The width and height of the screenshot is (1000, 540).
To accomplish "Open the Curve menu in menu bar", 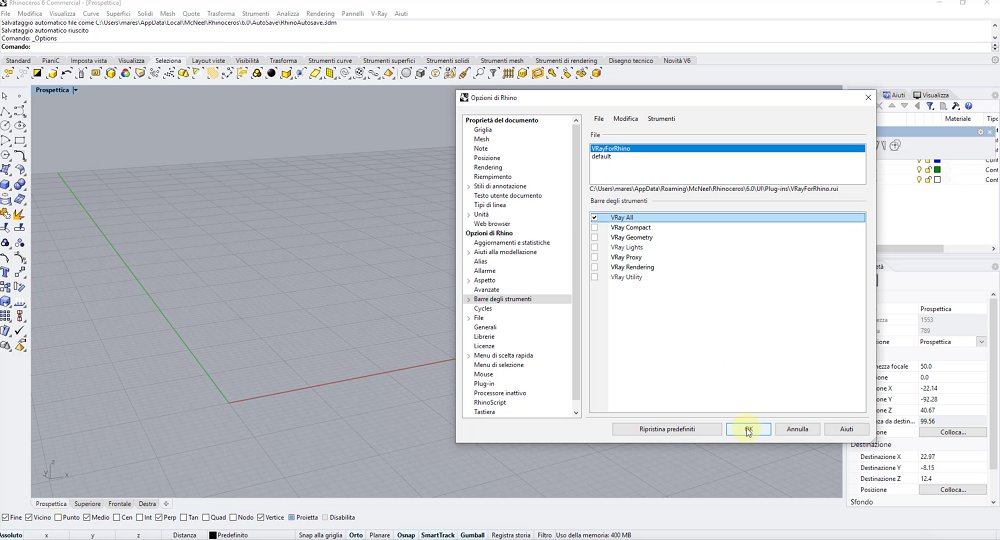I will point(91,13).
